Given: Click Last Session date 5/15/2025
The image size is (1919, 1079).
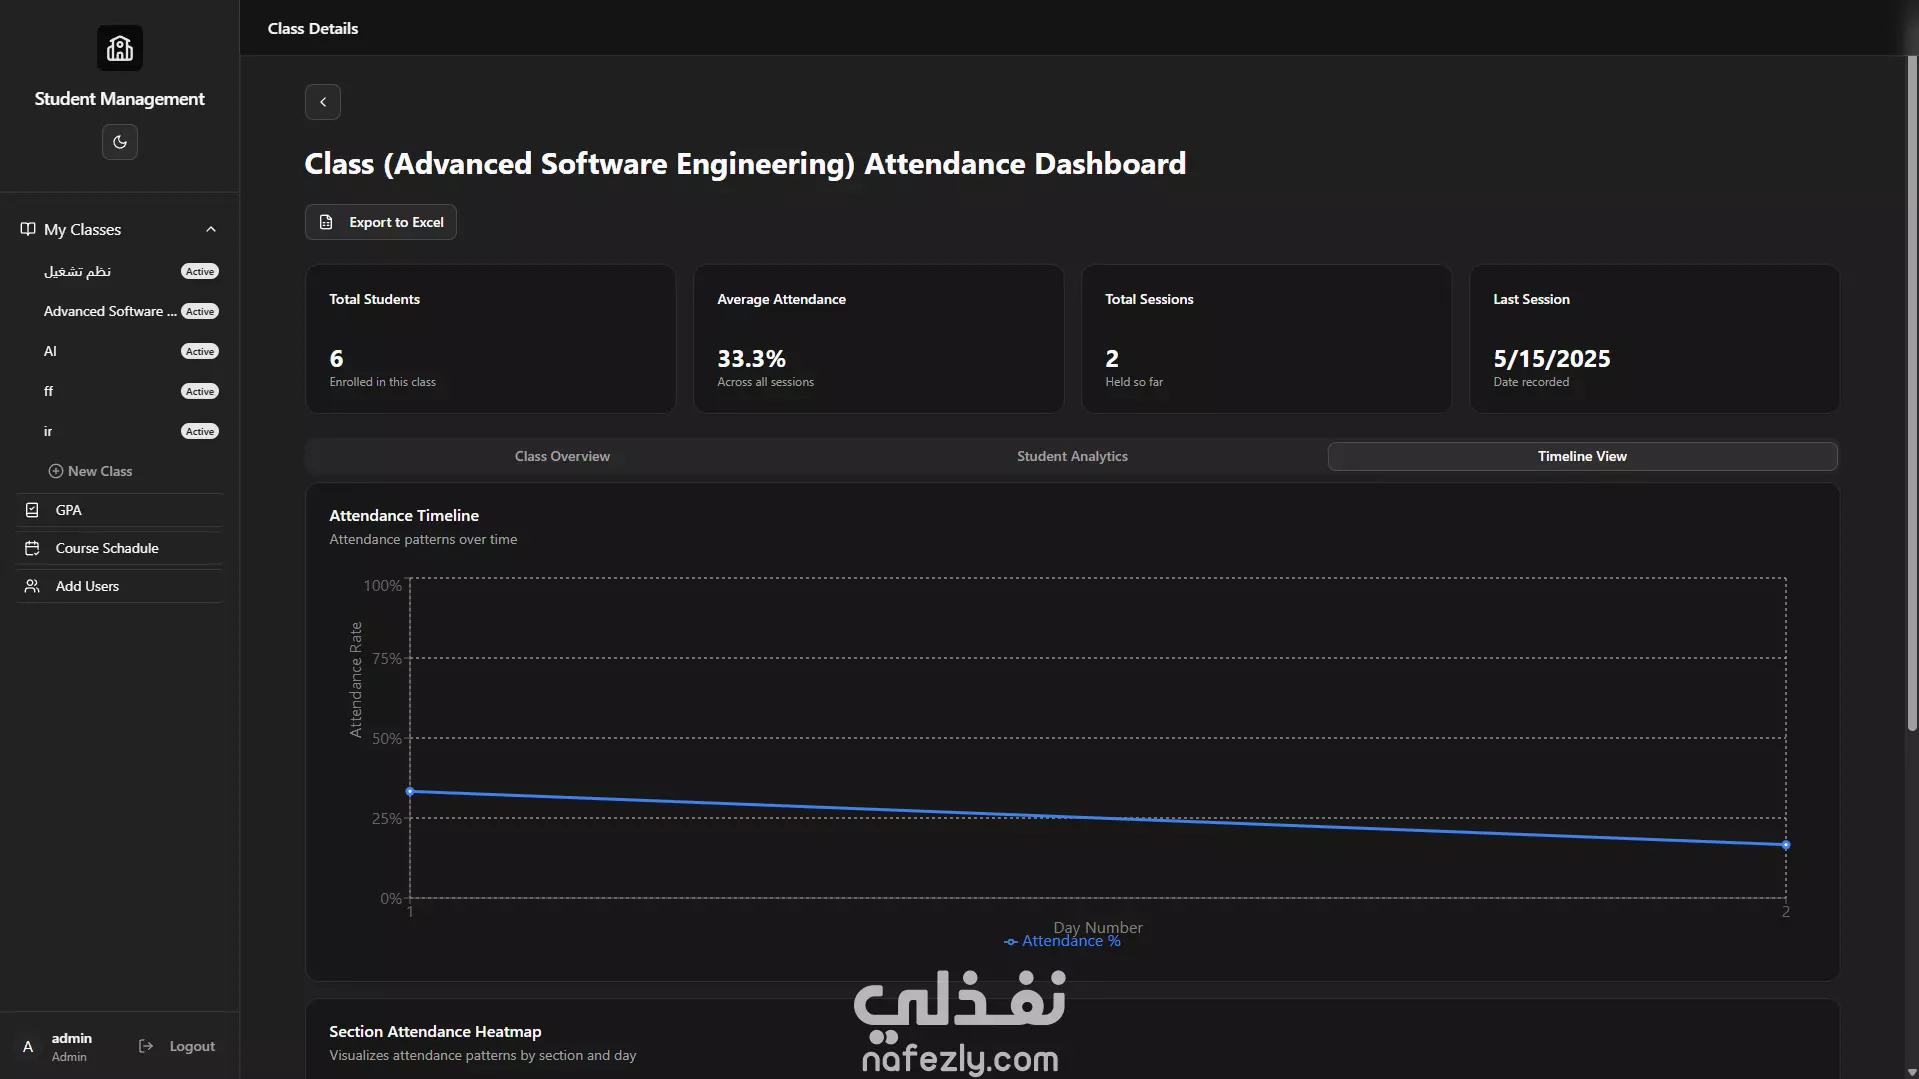Looking at the screenshot, I should pos(1552,358).
